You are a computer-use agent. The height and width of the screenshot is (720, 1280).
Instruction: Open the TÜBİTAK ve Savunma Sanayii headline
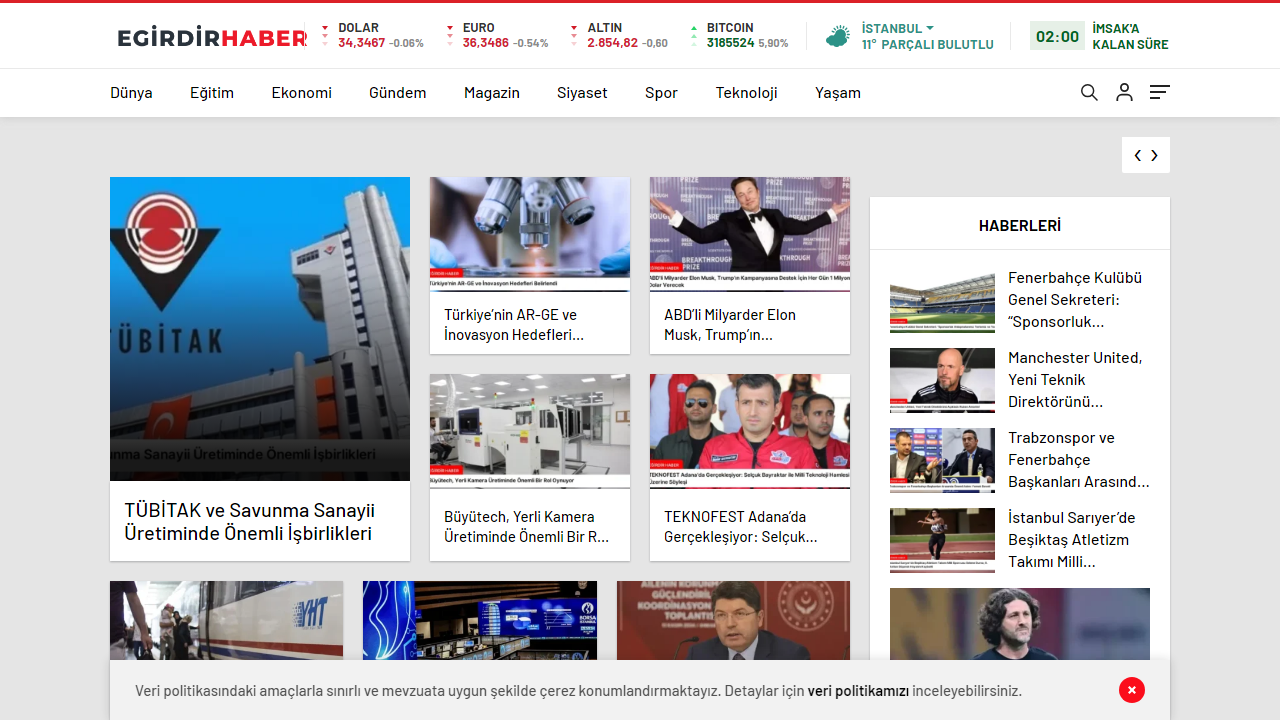(249, 521)
